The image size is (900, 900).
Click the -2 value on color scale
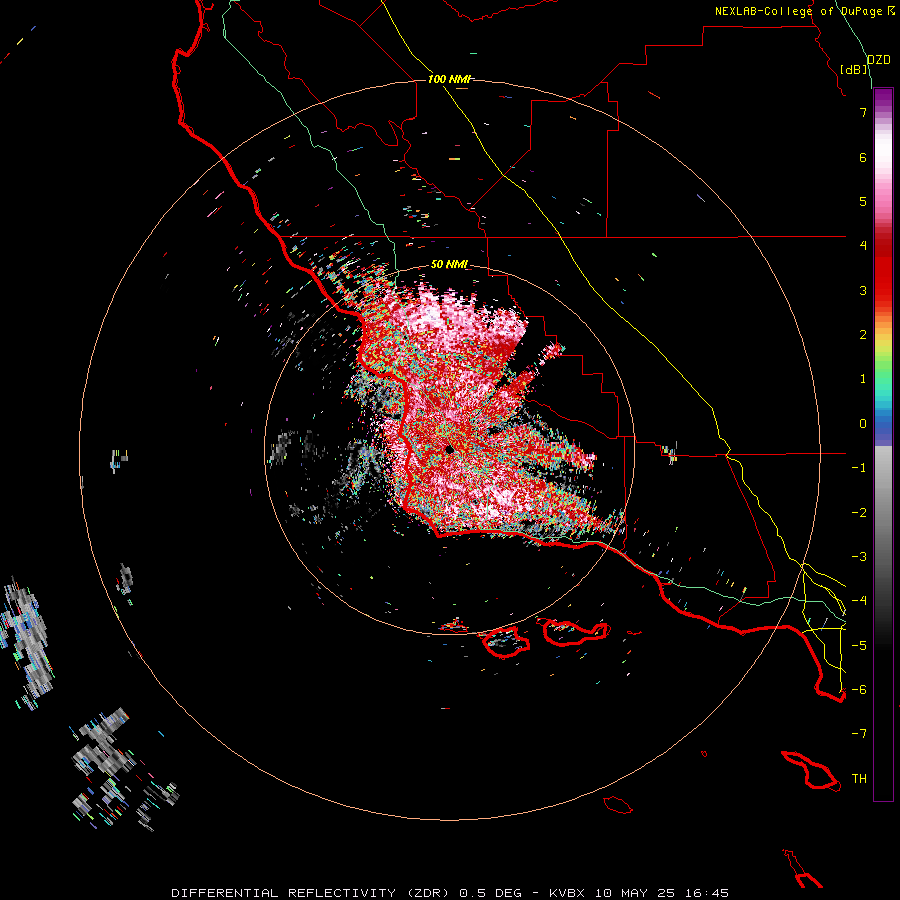pos(859,512)
